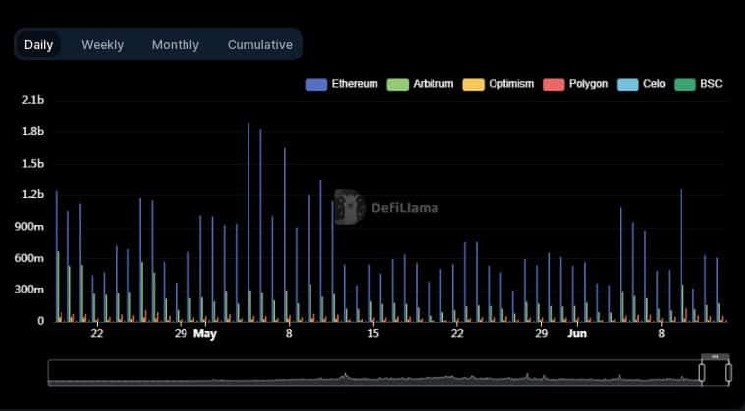The image size is (745, 411).
Task: Click left handle of range slider
Action: coord(702,373)
